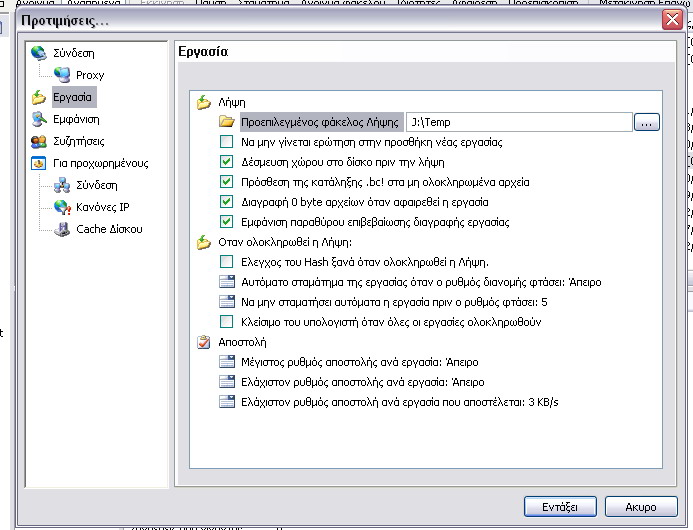Select Proxy in the preferences tree
This screenshot has height=530, width=693.
tap(90, 75)
